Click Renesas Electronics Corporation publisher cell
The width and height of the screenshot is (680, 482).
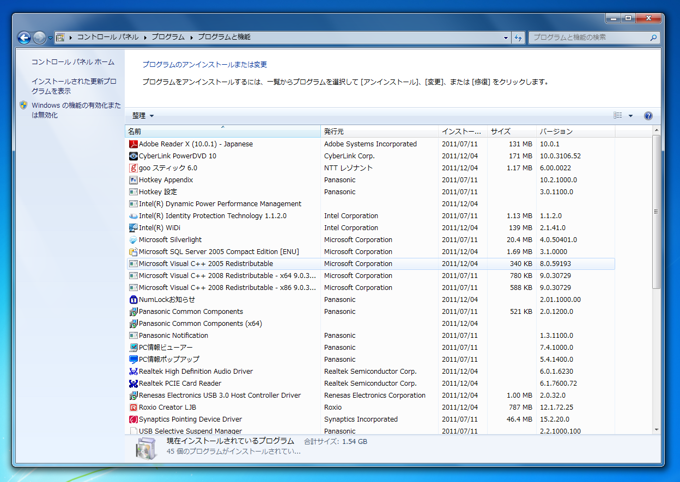coord(375,395)
